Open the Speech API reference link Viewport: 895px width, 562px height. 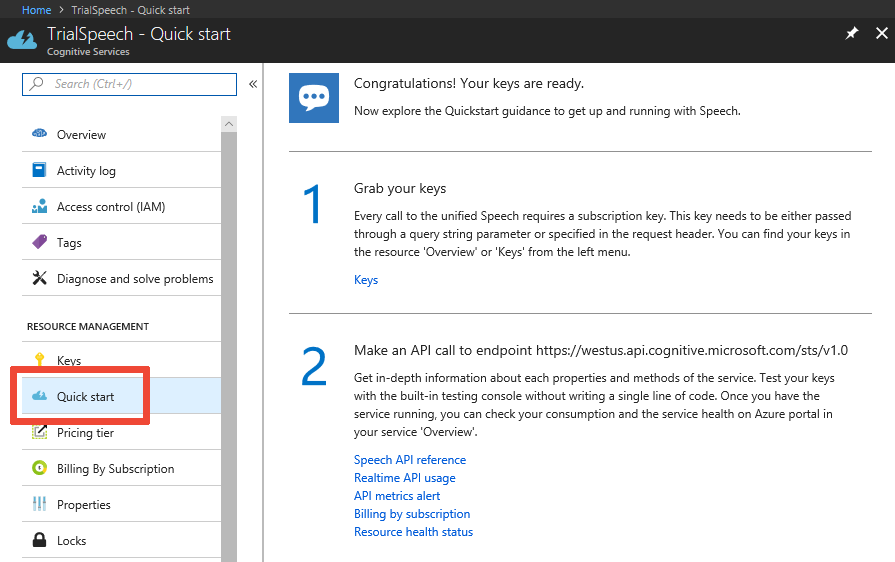point(410,460)
